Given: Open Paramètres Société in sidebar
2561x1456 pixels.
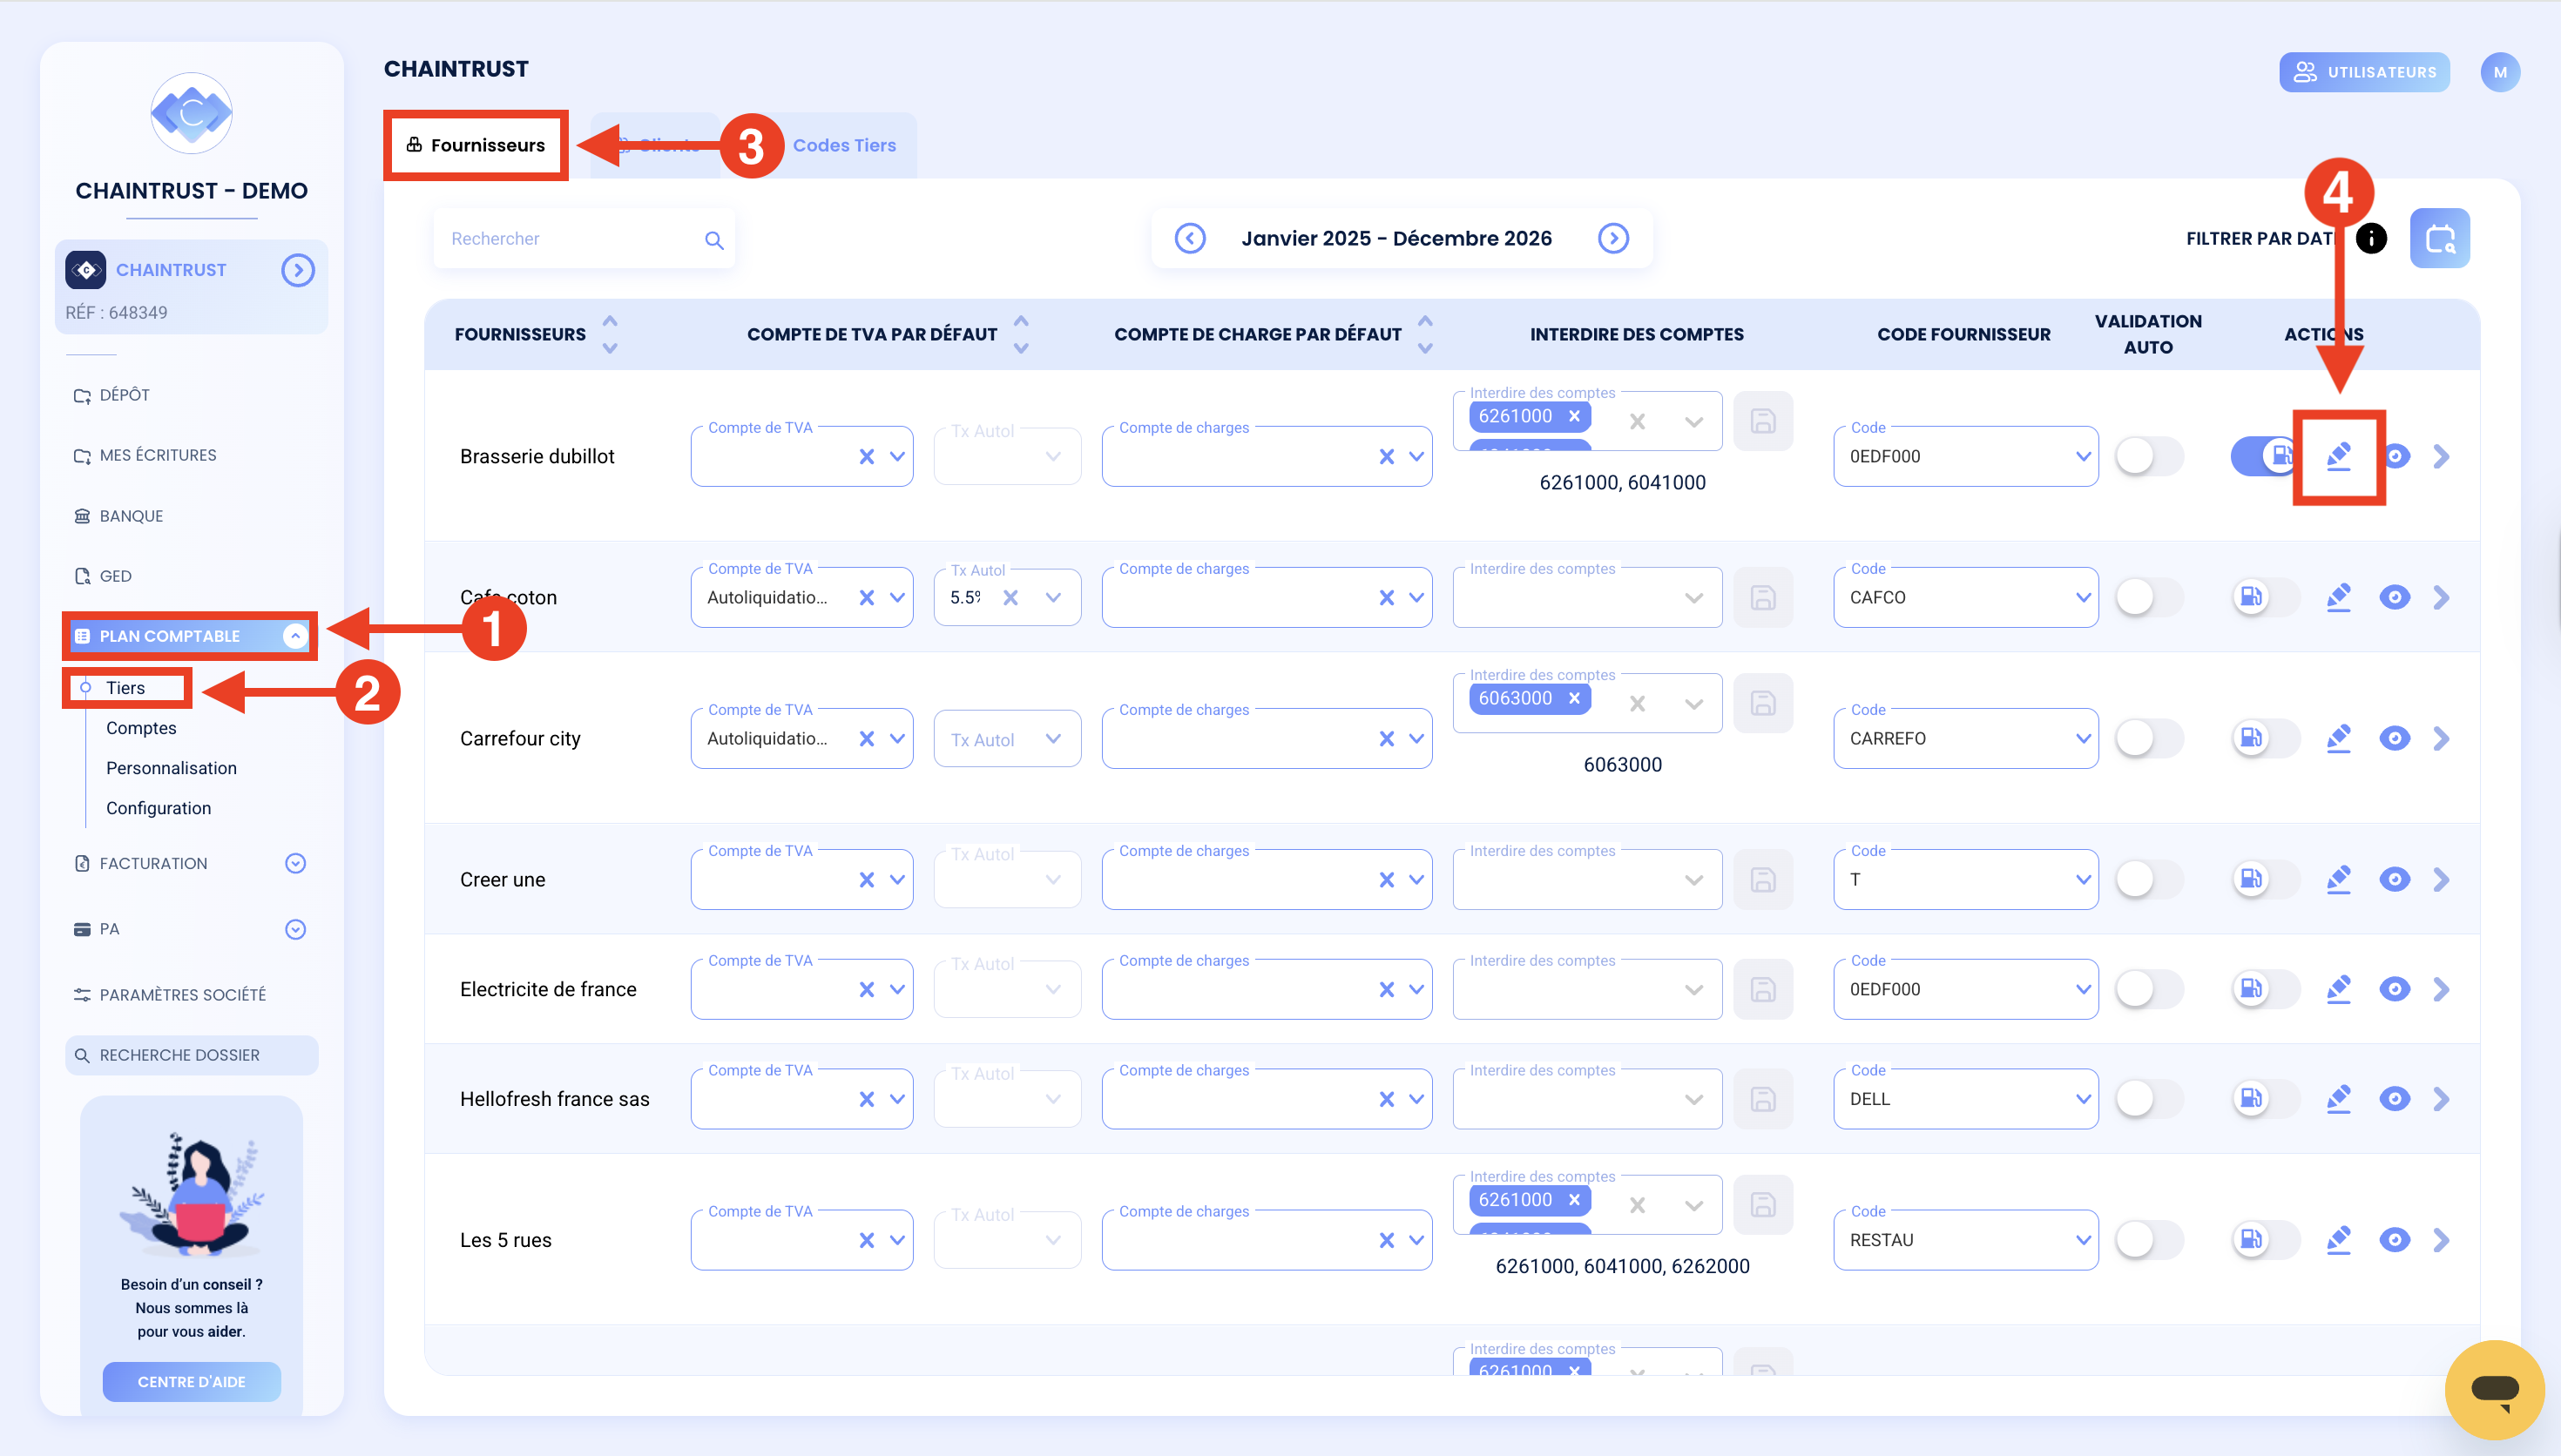Looking at the screenshot, I should 170,995.
